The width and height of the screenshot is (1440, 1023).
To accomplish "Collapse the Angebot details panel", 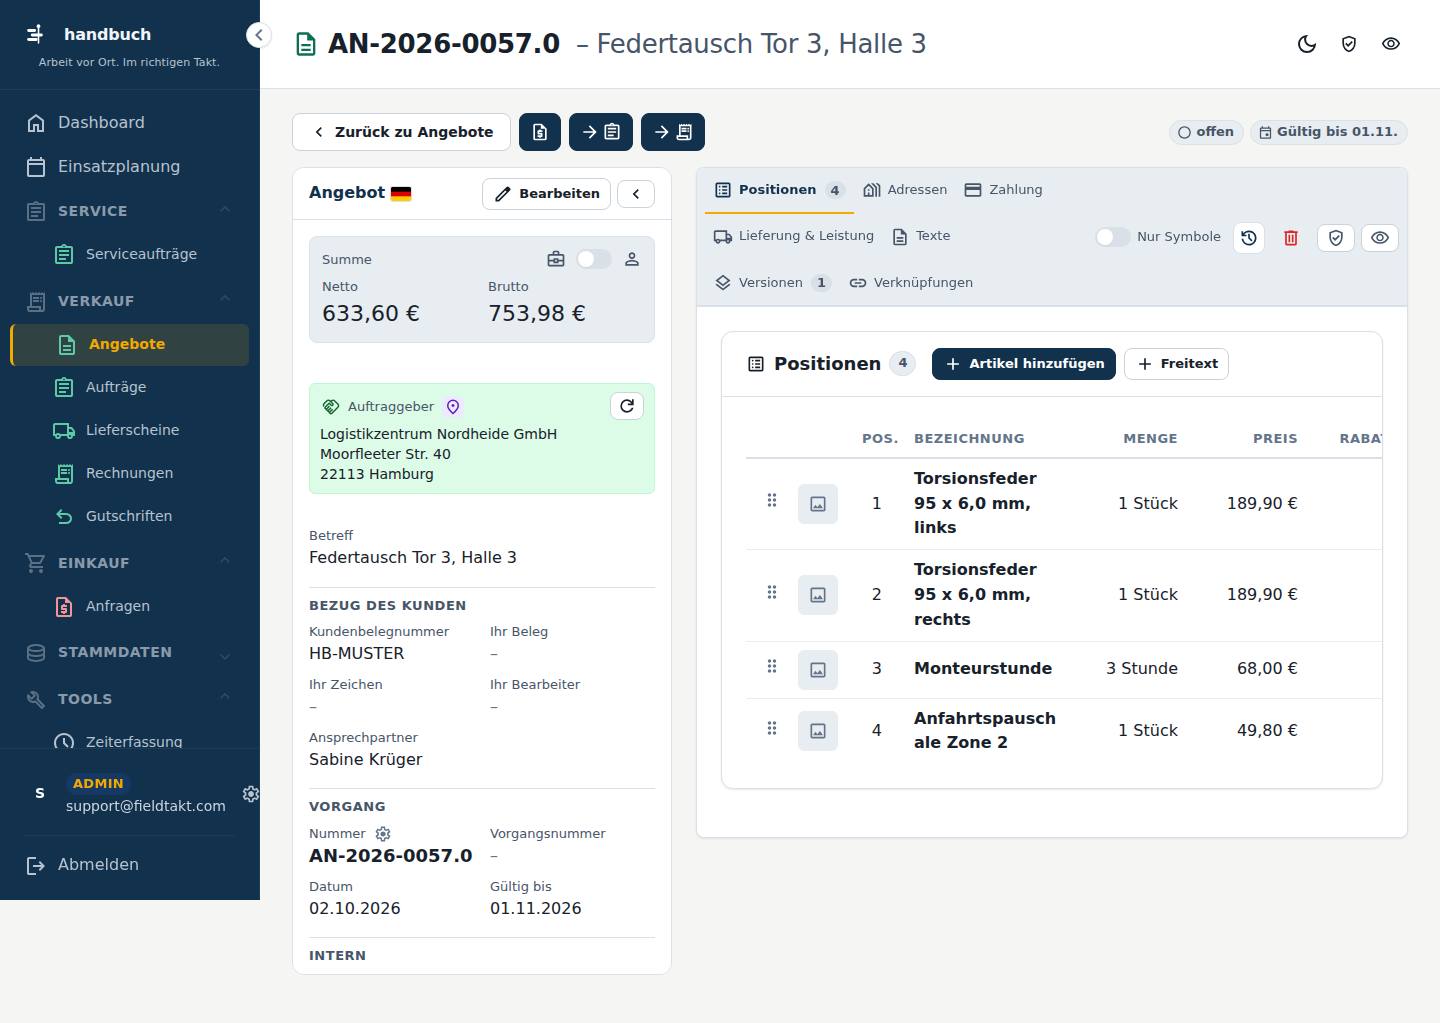I will pyautogui.click(x=636, y=194).
